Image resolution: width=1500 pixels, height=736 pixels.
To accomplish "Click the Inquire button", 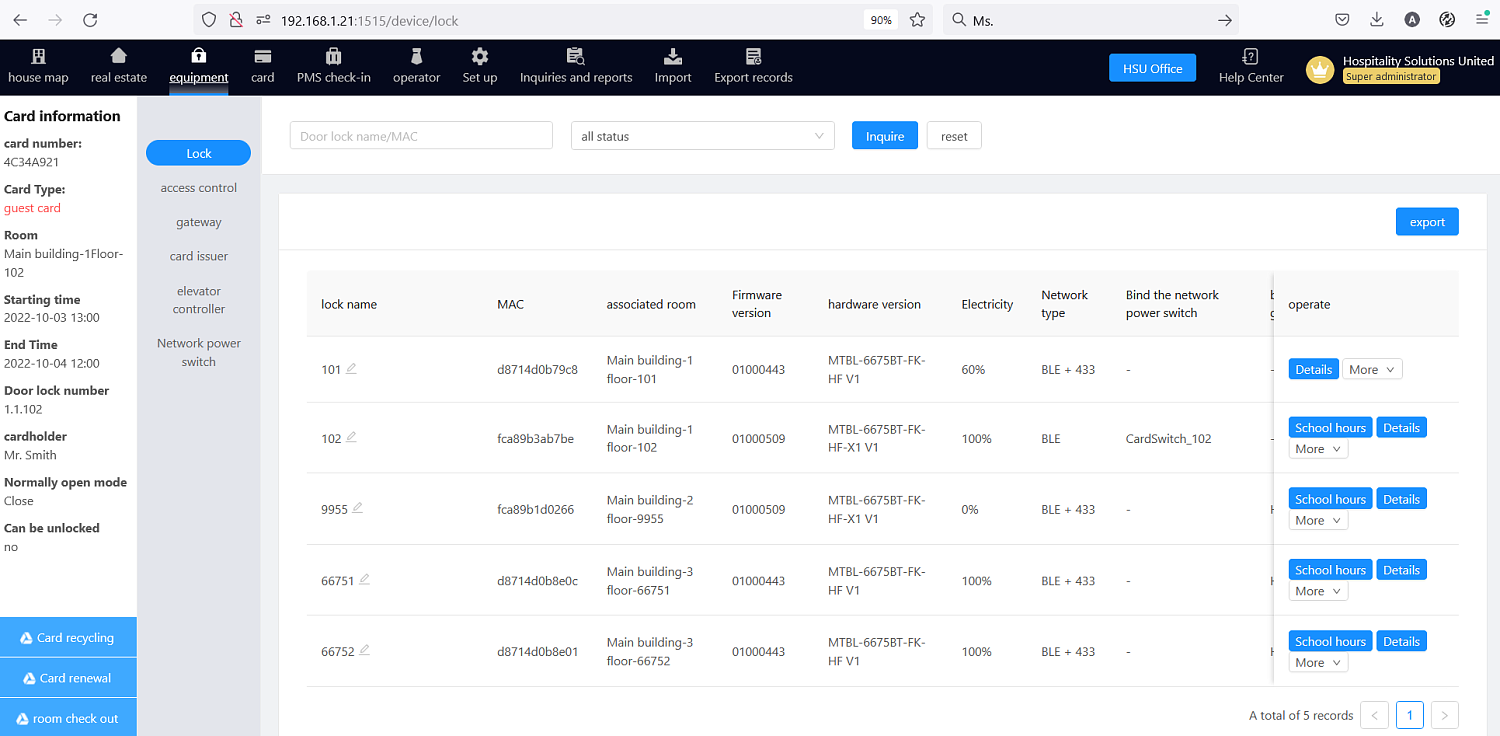I will (885, 136).
